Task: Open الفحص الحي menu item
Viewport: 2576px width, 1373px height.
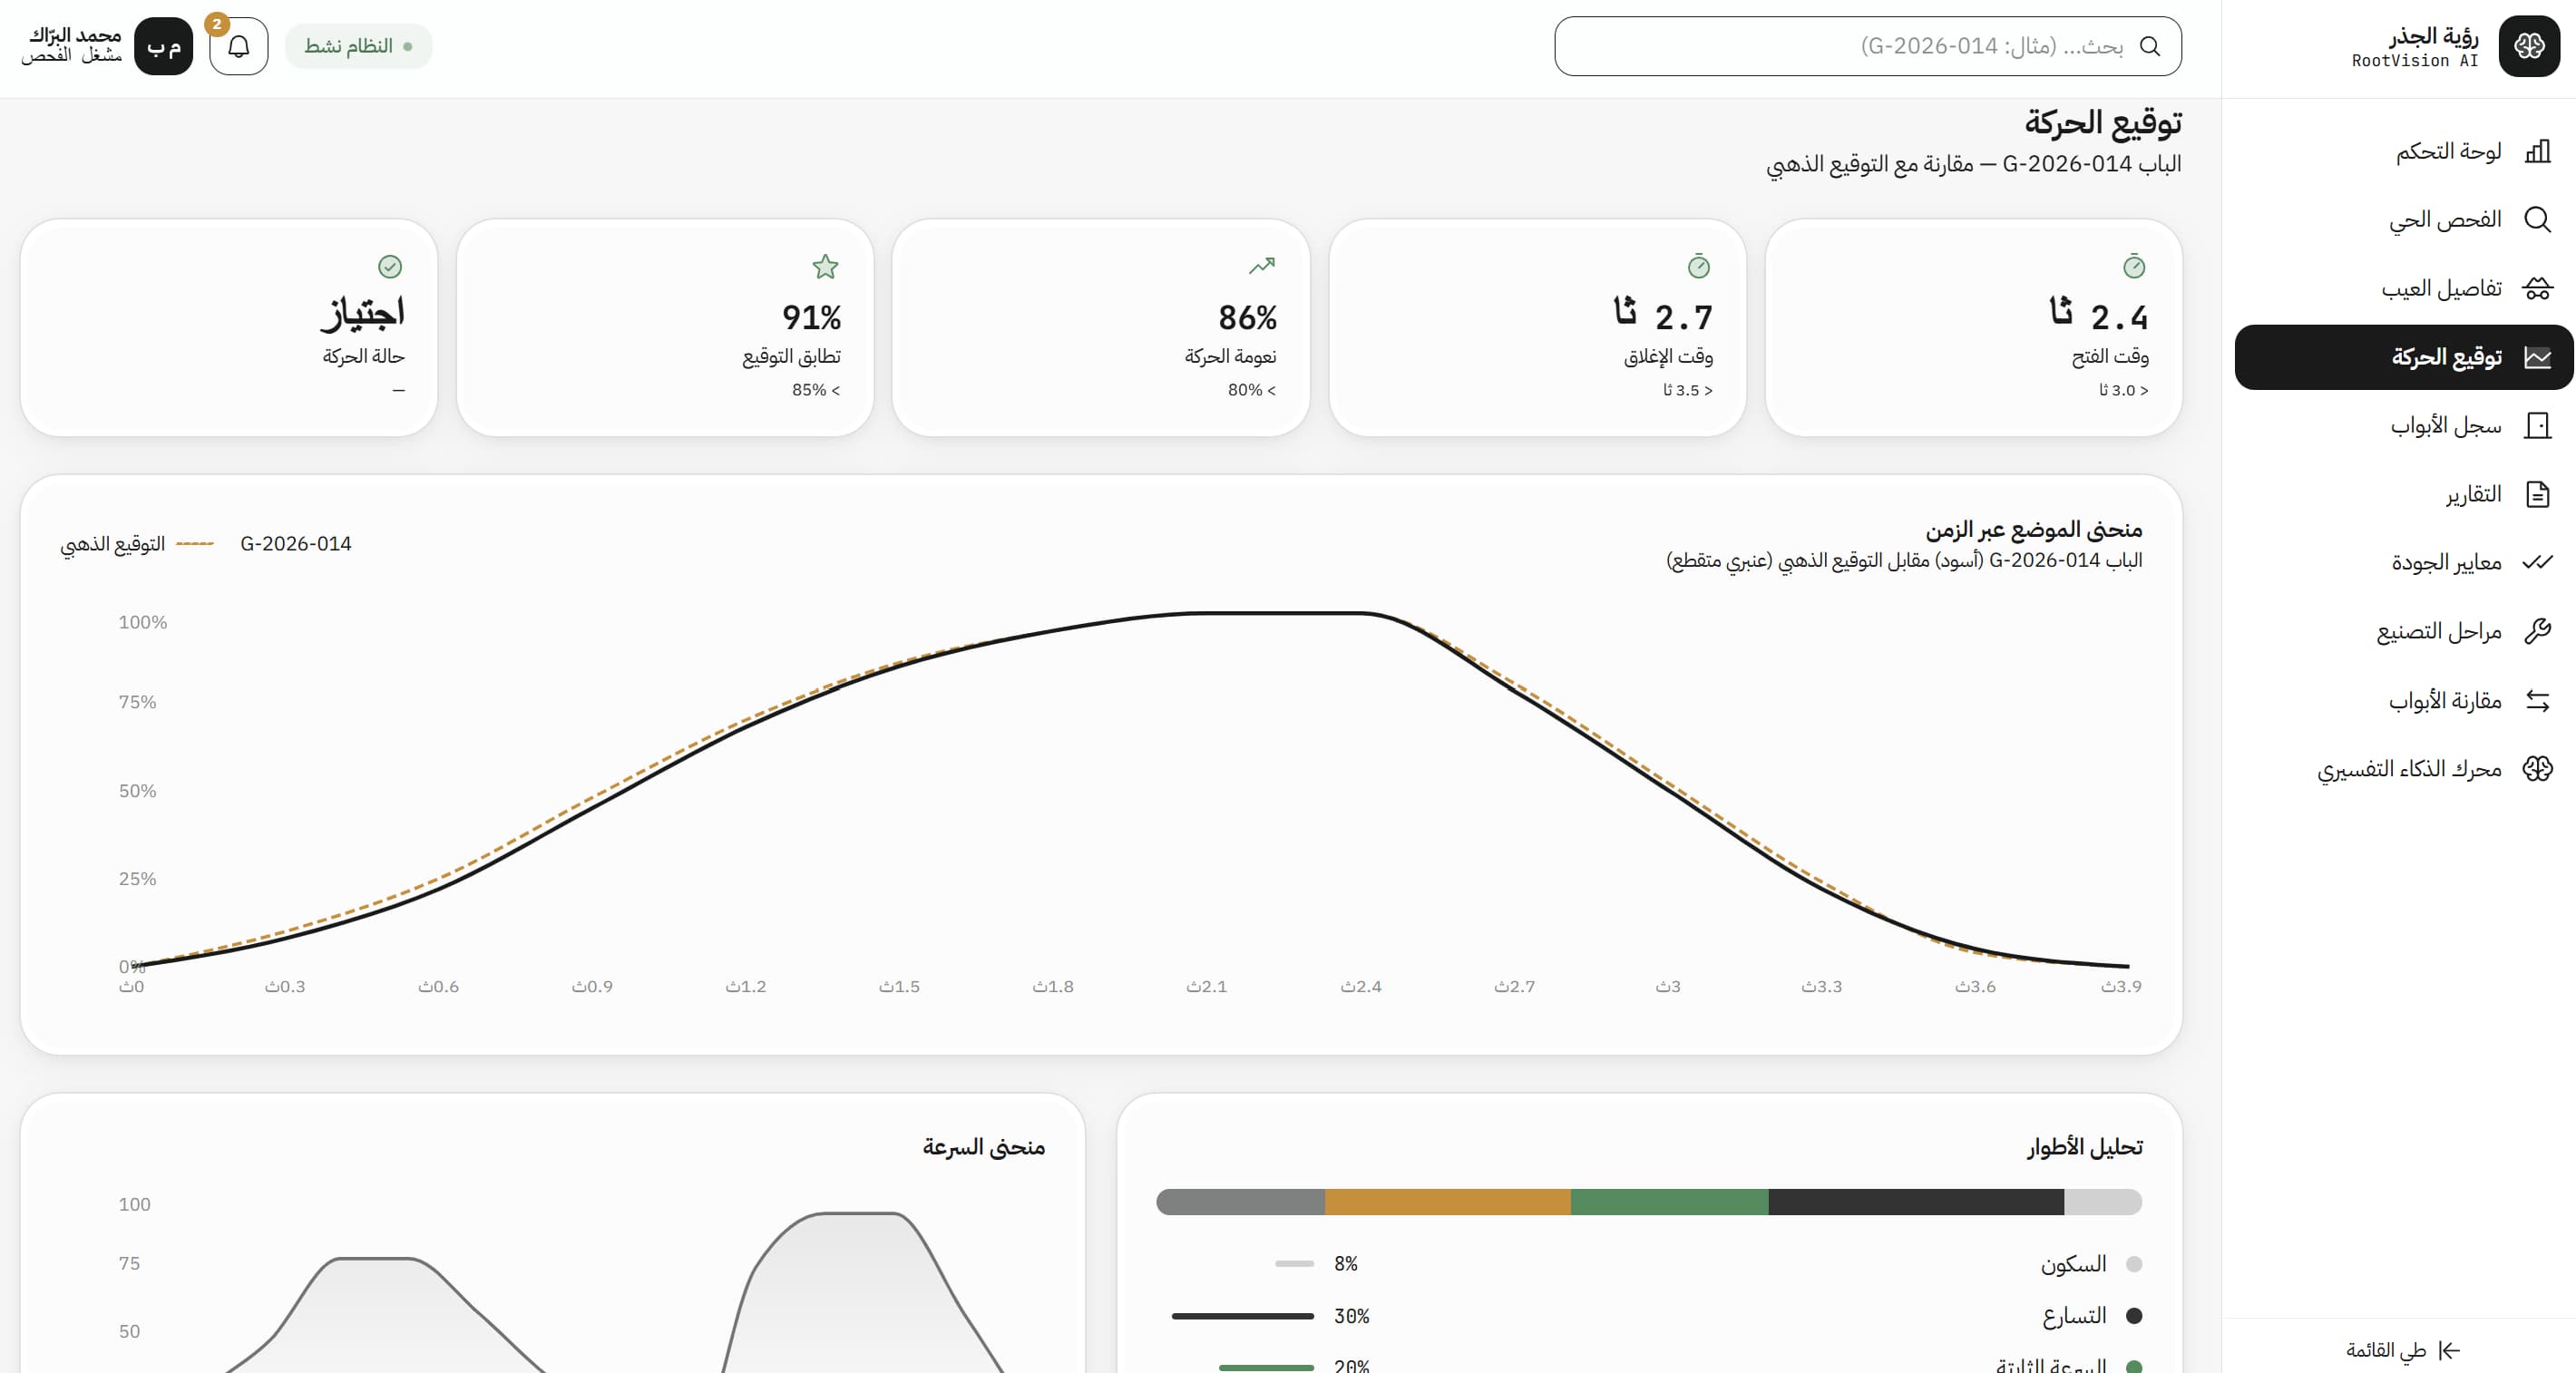Action: click(2403, 219)
